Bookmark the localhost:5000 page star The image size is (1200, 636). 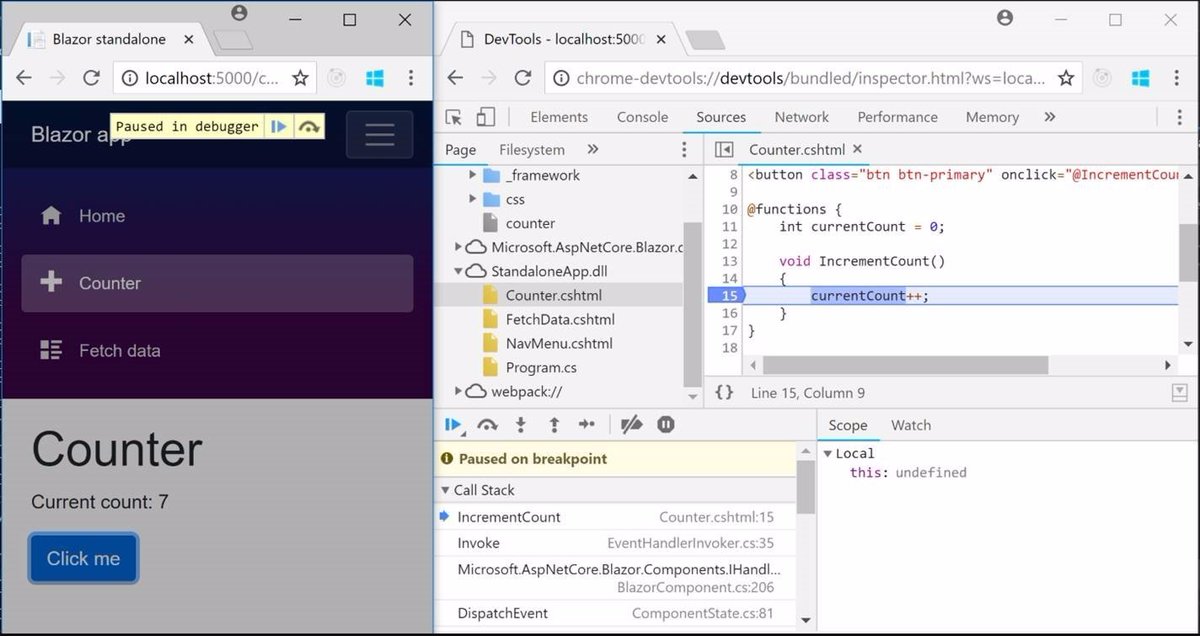pyautogui.click(x=300, y=78)
